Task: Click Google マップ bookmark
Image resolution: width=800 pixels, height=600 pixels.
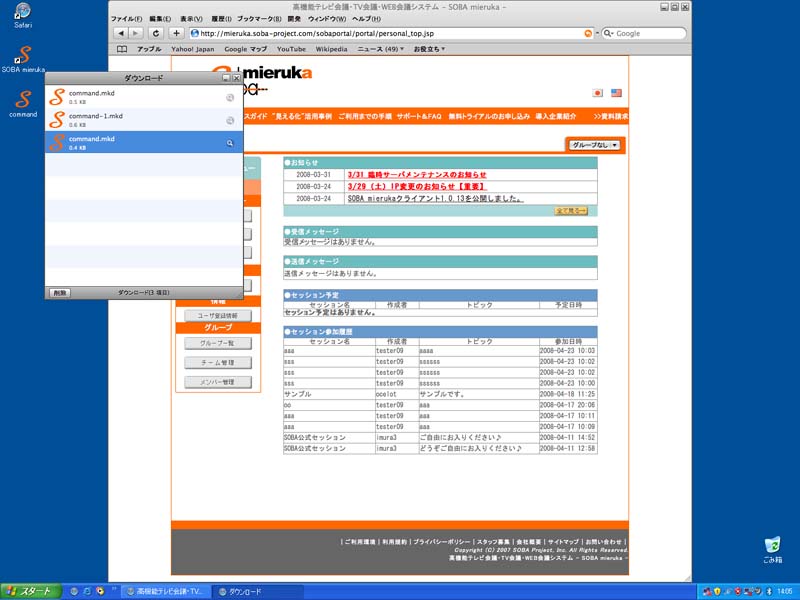Action: [x=245, y=49]
